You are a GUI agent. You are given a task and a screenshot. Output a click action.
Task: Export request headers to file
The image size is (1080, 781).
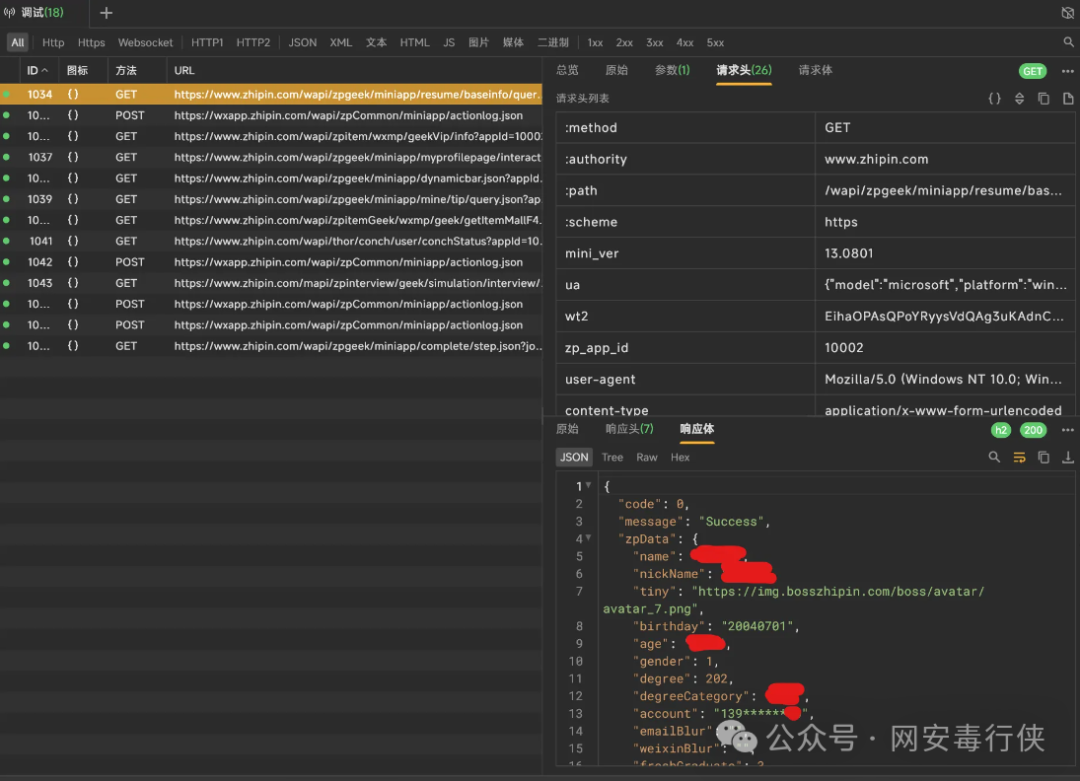point(1068,98)
